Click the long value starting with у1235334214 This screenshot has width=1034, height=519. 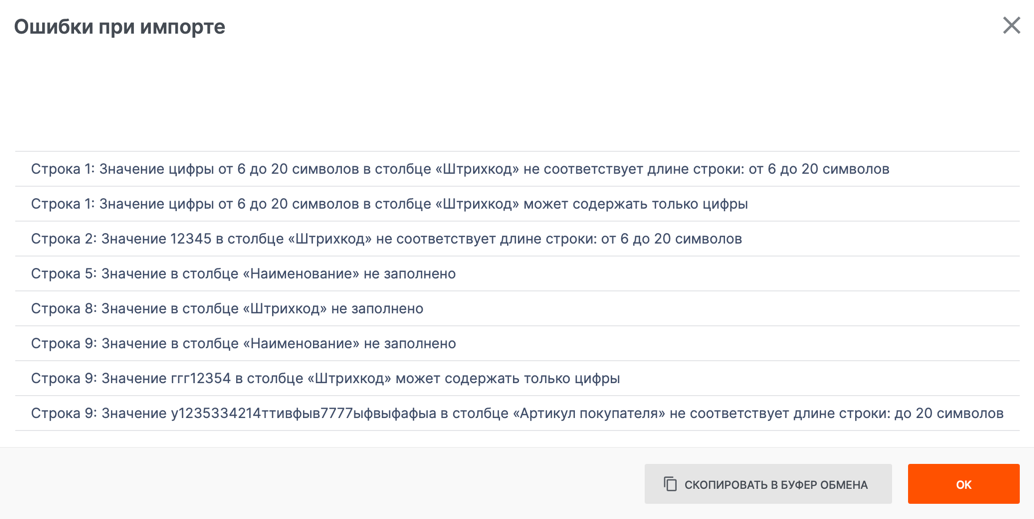click(x=305, y=414)
